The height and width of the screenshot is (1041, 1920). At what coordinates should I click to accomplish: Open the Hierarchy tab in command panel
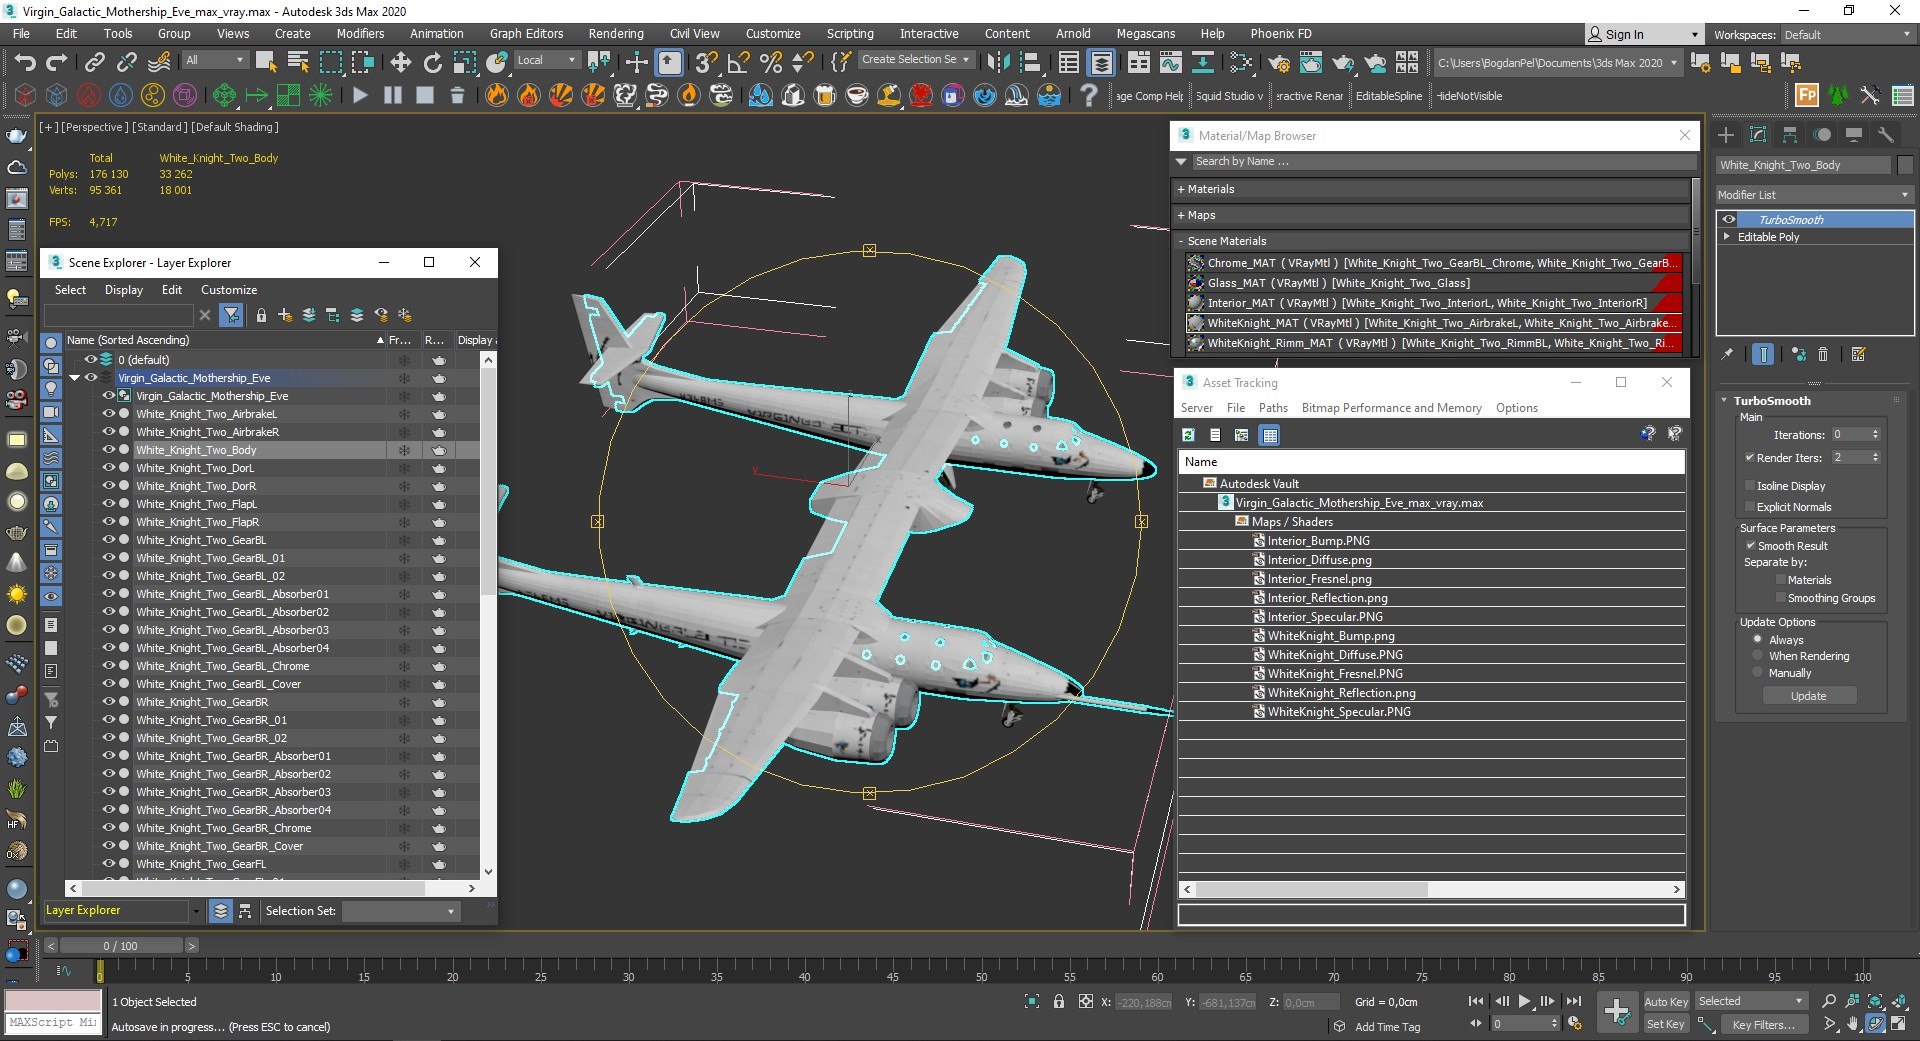click(x=1790, y=135)
